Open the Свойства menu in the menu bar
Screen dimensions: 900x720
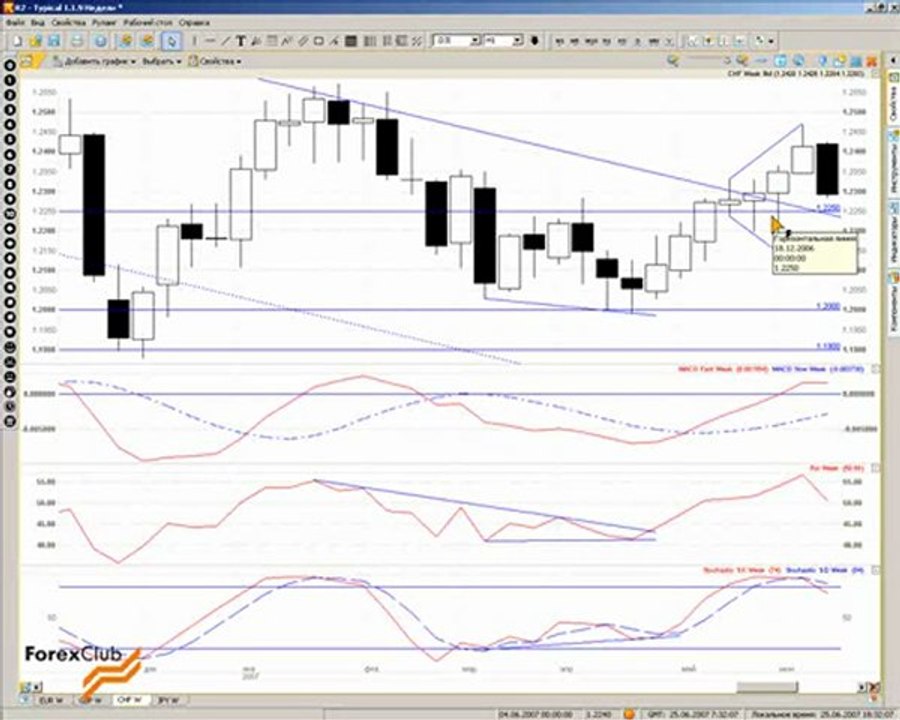[68, 23]
